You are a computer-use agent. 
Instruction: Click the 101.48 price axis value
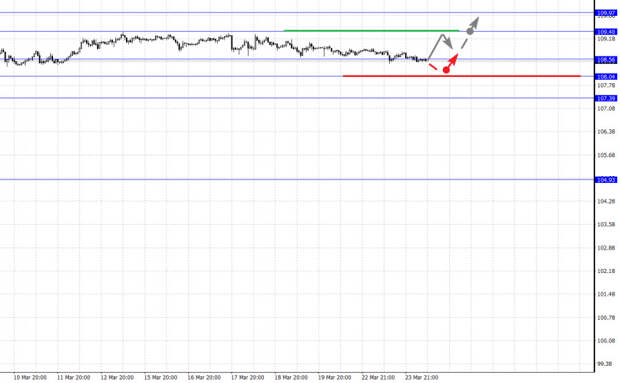606,294
